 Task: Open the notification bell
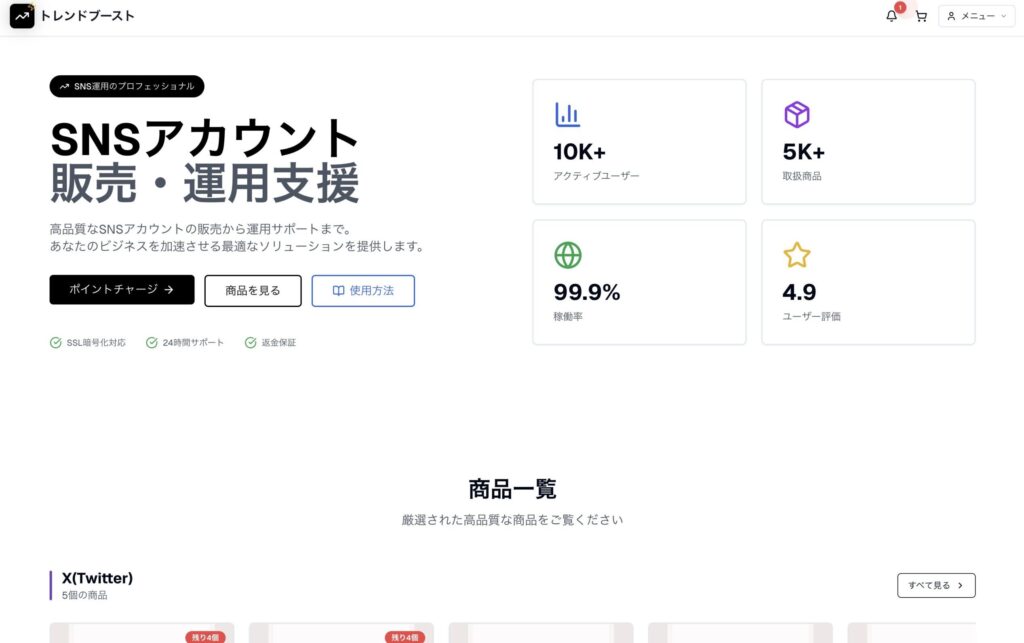click(891, 16)
